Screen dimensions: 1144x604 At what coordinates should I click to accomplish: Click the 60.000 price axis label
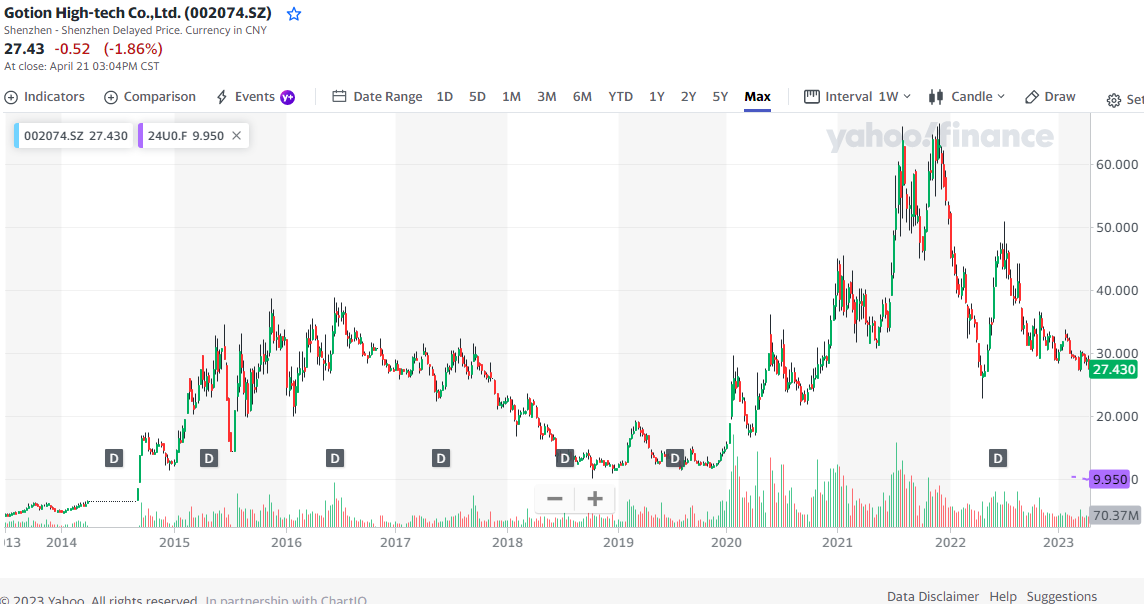pyautogui.click(x=1117, y=164)
